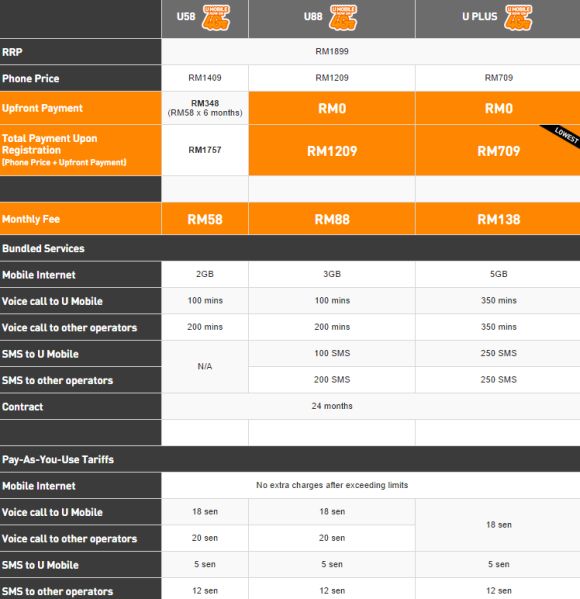Click the 3GB mobile internet value
This screenshot has height=599, width=580.
332,274
